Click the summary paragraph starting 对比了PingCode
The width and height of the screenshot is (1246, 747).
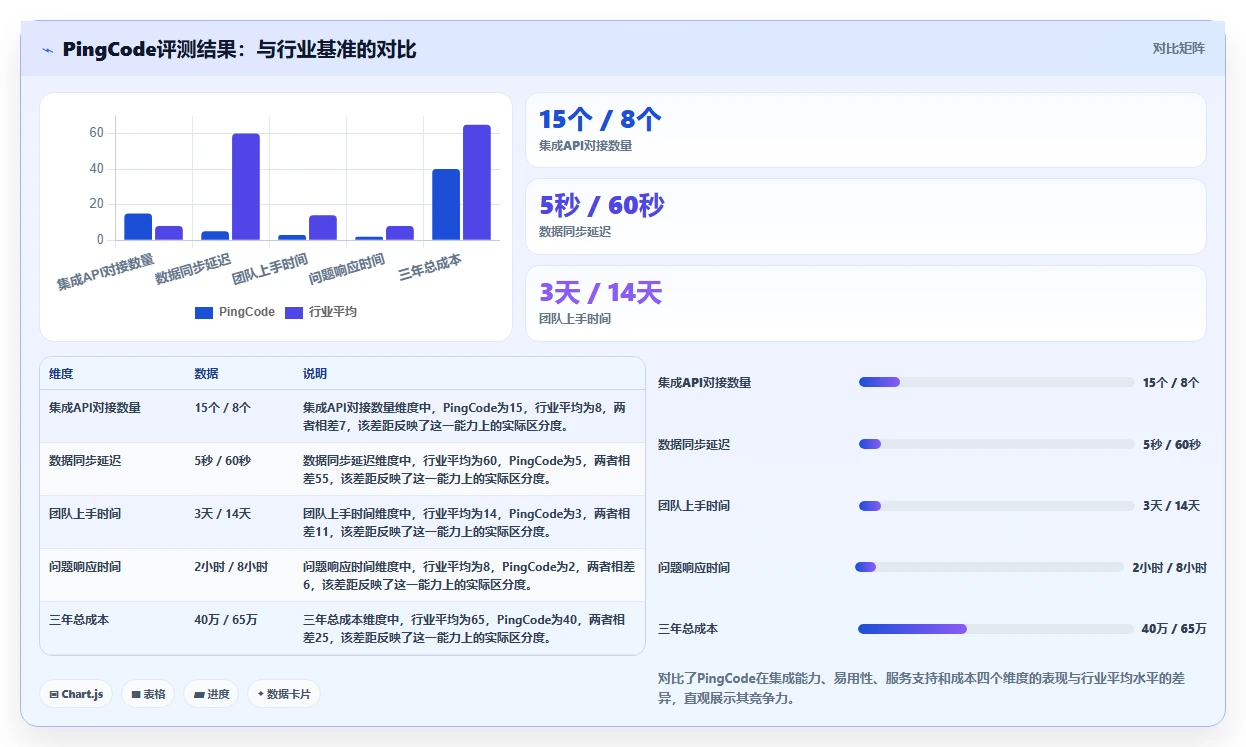click(x=921, y=688)
